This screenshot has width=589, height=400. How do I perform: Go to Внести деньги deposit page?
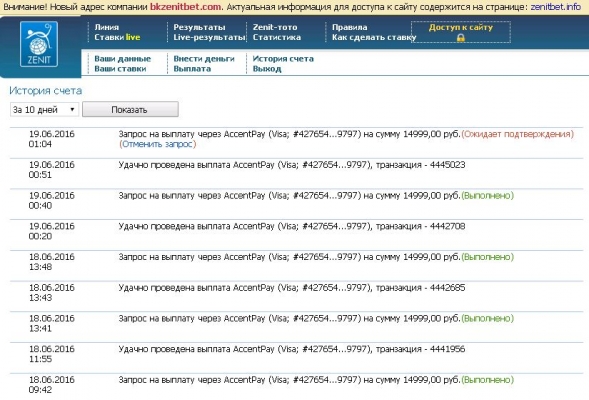tap(204, 59)
